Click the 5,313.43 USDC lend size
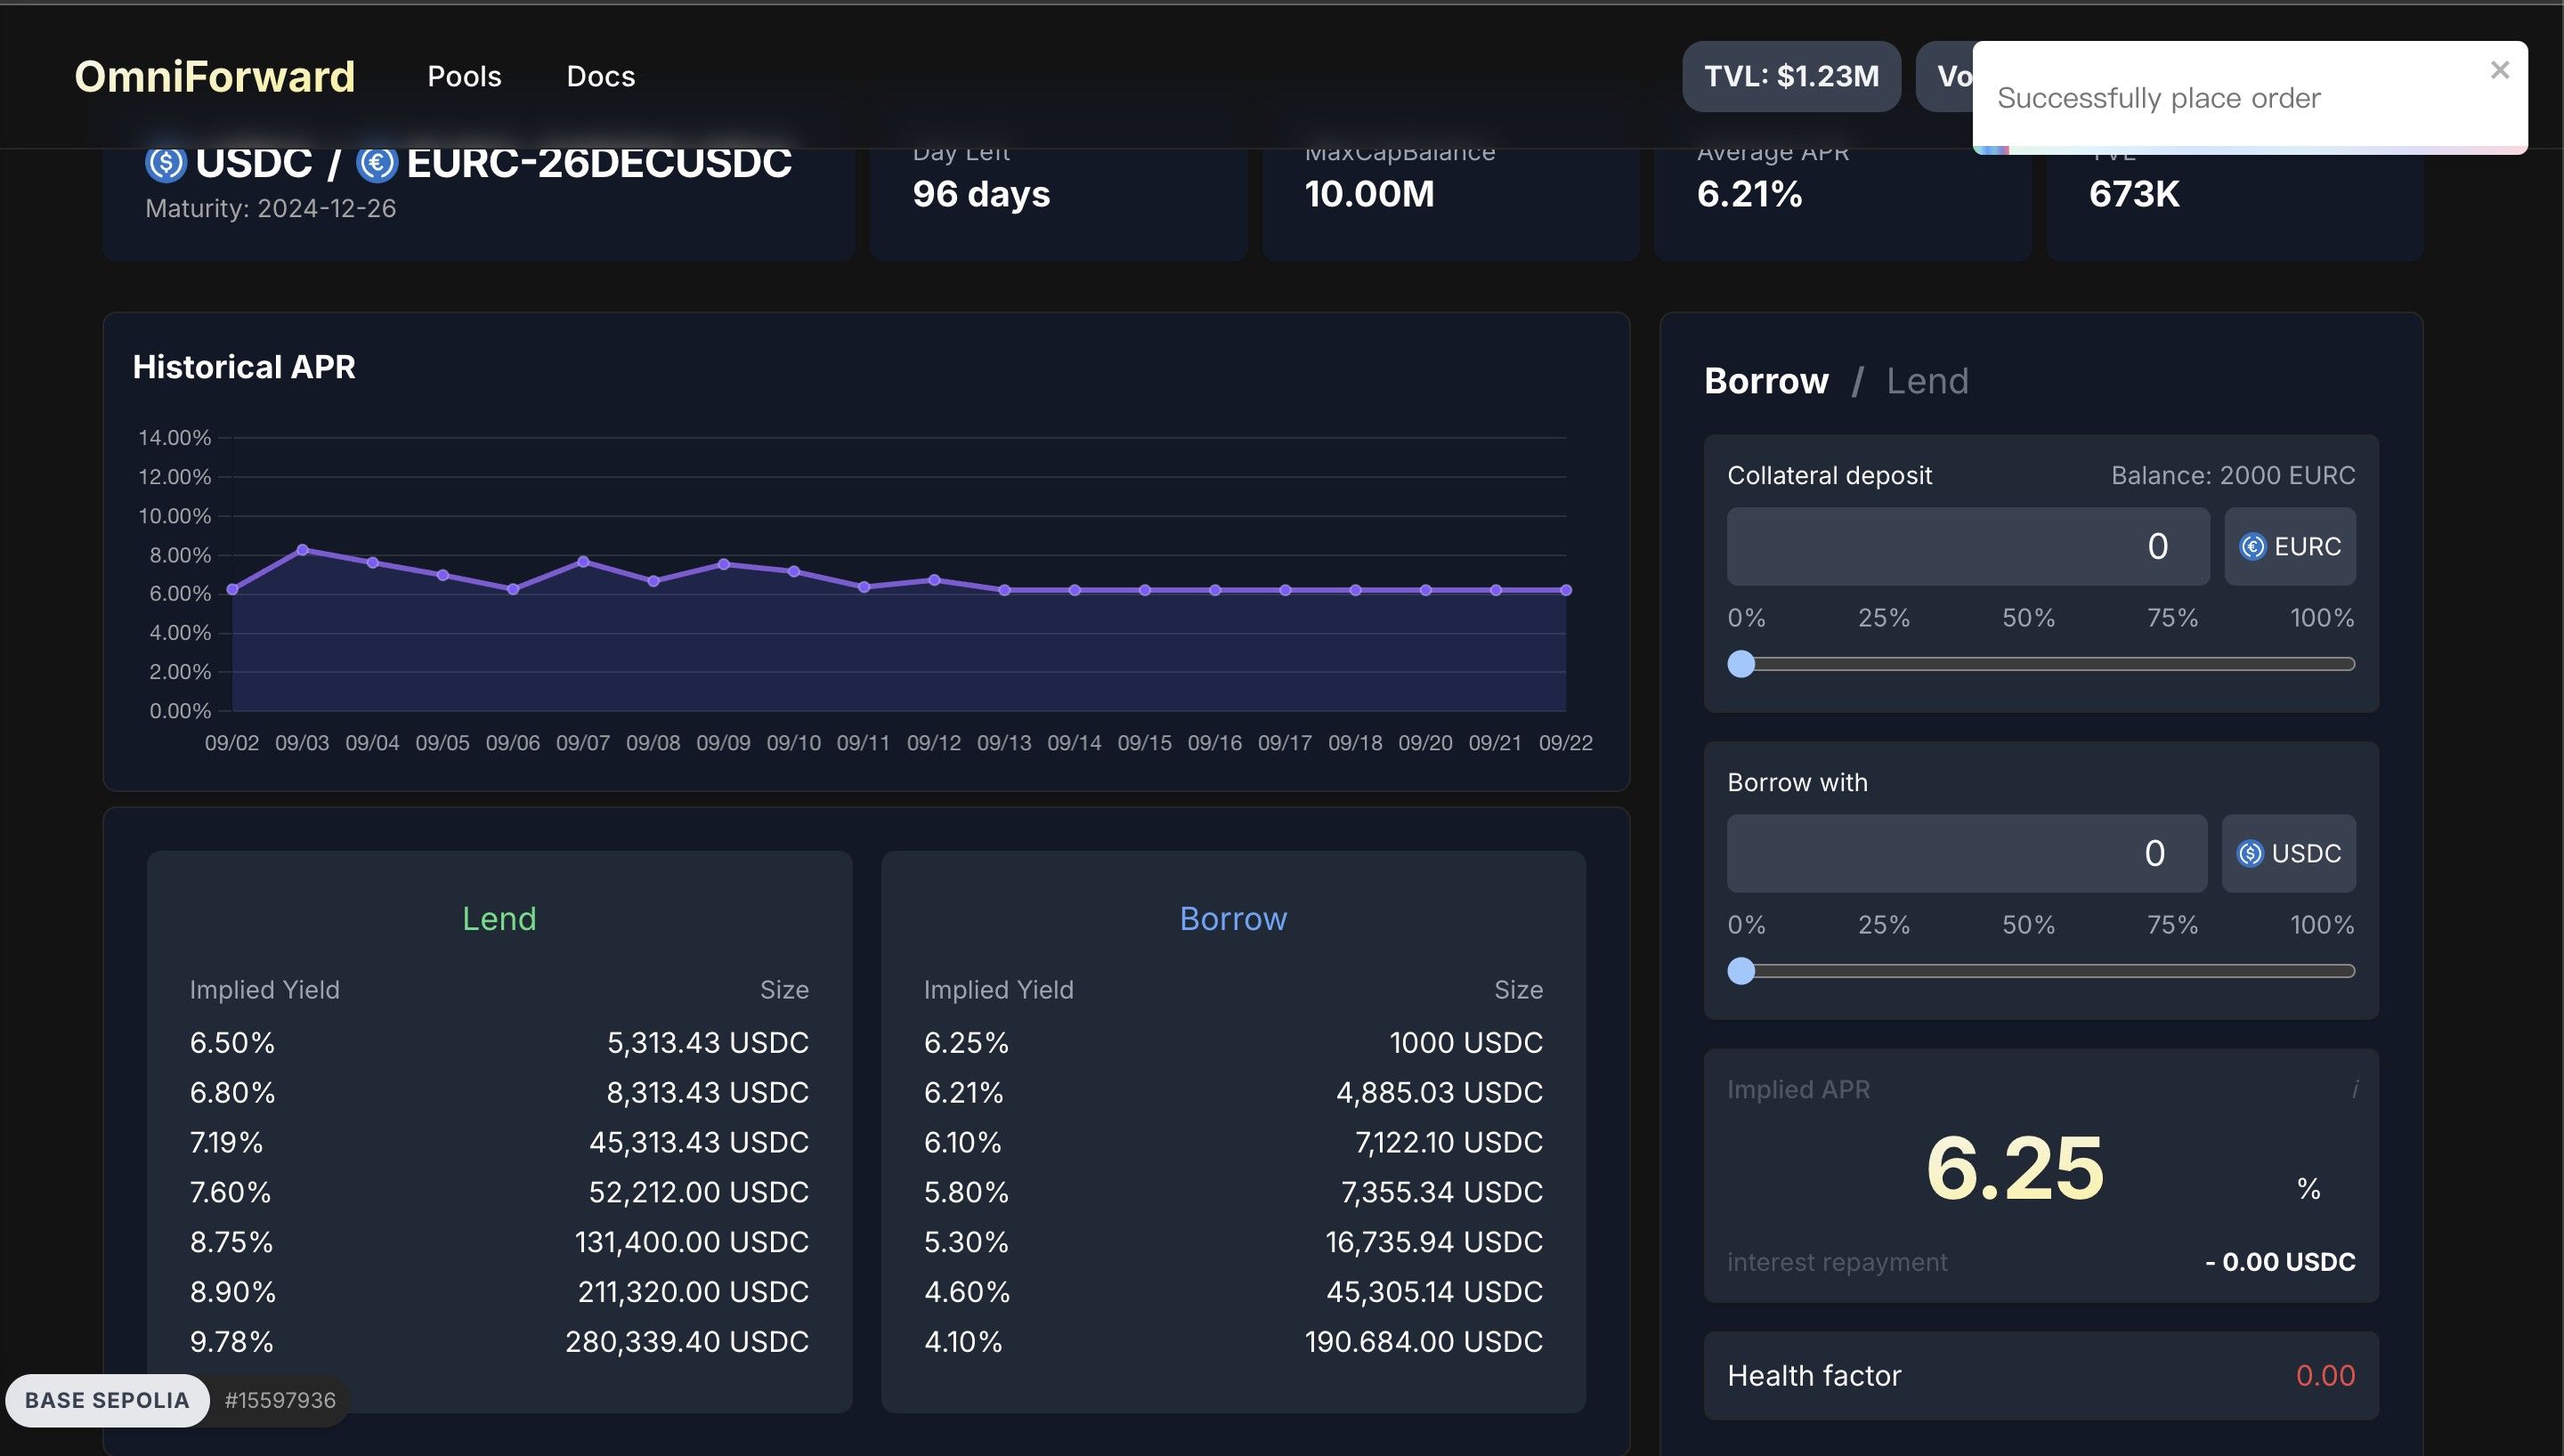This screenshot has width=2564, height=1456. [x=708, y=1043]
